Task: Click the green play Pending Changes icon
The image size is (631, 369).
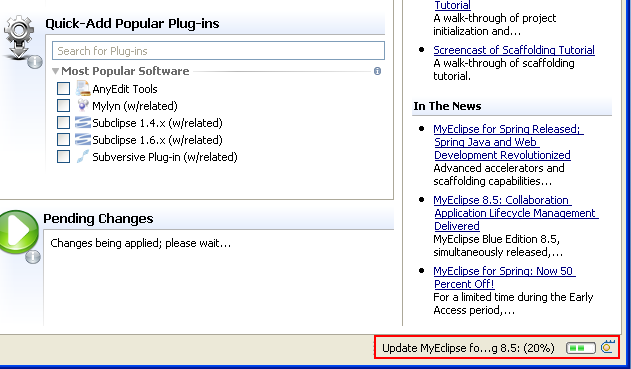Action: click(19, 233)
